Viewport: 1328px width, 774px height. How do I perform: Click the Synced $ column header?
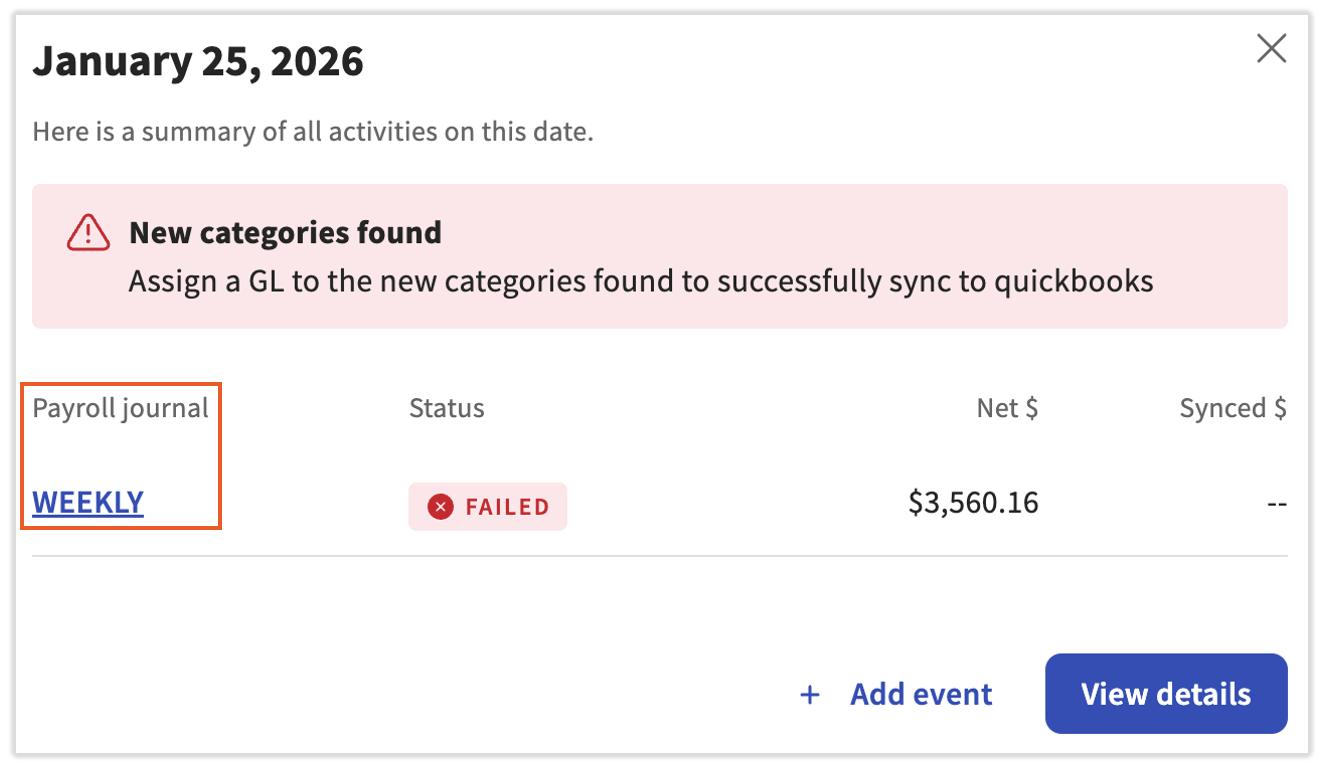tap(1232, 408)
